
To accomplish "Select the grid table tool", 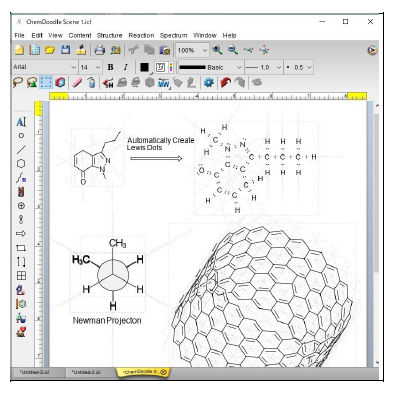I will pyautogui.click(x=21, y=276).
